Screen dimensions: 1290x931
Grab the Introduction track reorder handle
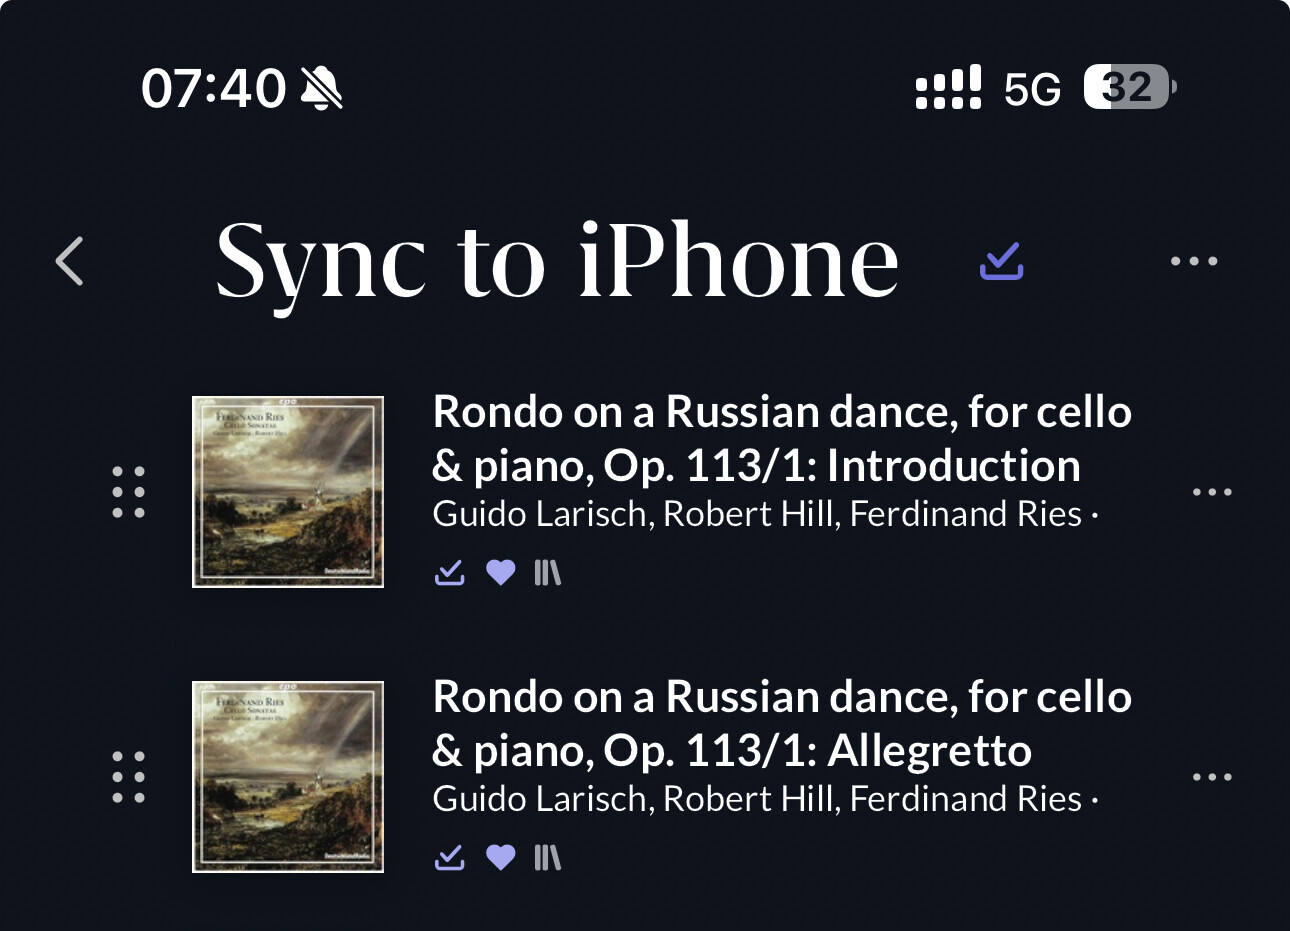[128, 491]
